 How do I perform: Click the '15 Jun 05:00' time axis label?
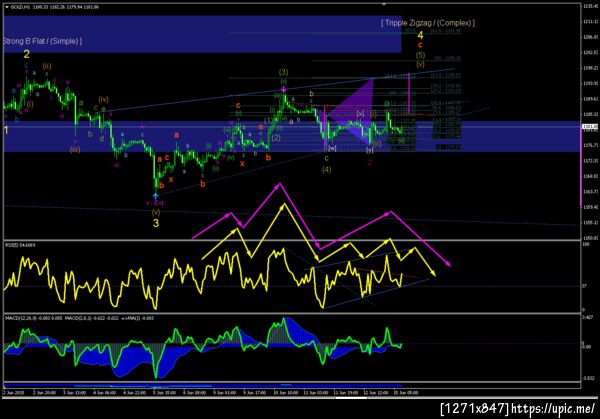click(x=406, y=393)
